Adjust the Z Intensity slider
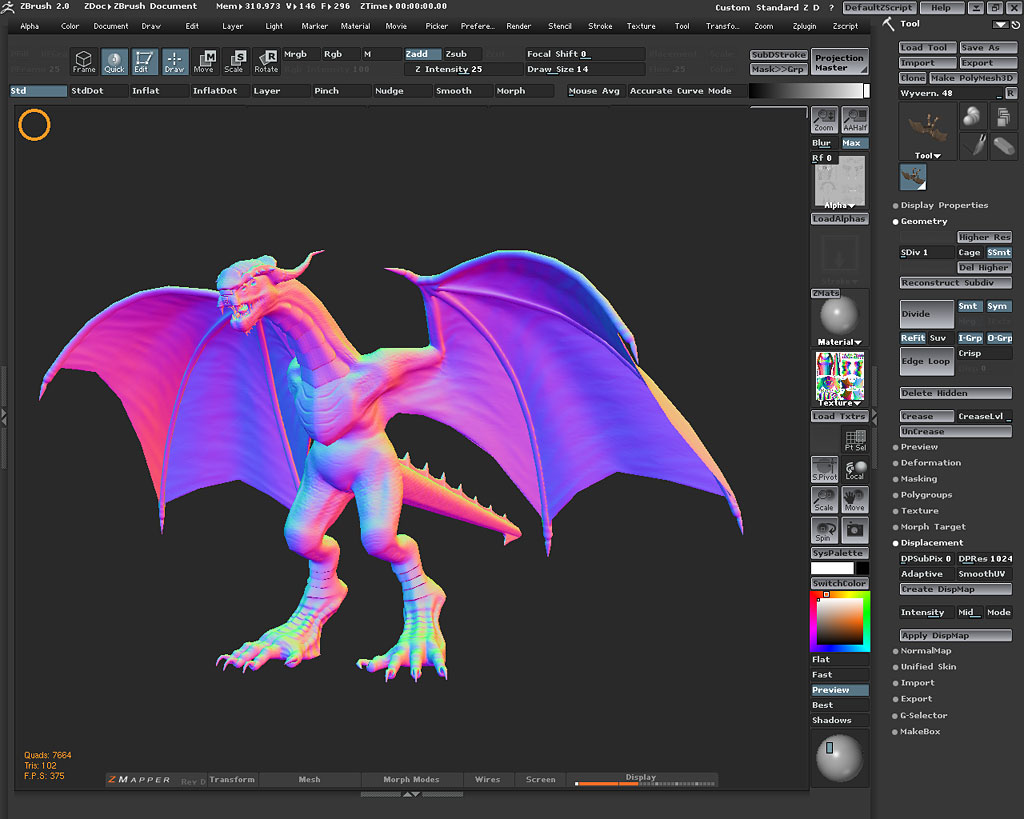This screenshot has width=1024, height=819. pyautogui.click(x=464, y=69)
